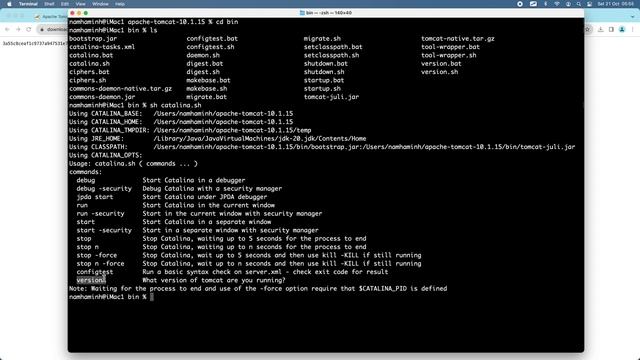The image size is (640, 360).
Task: Toggle browser side panel icon
Action: pyautogui.click(x=611, y=29)
